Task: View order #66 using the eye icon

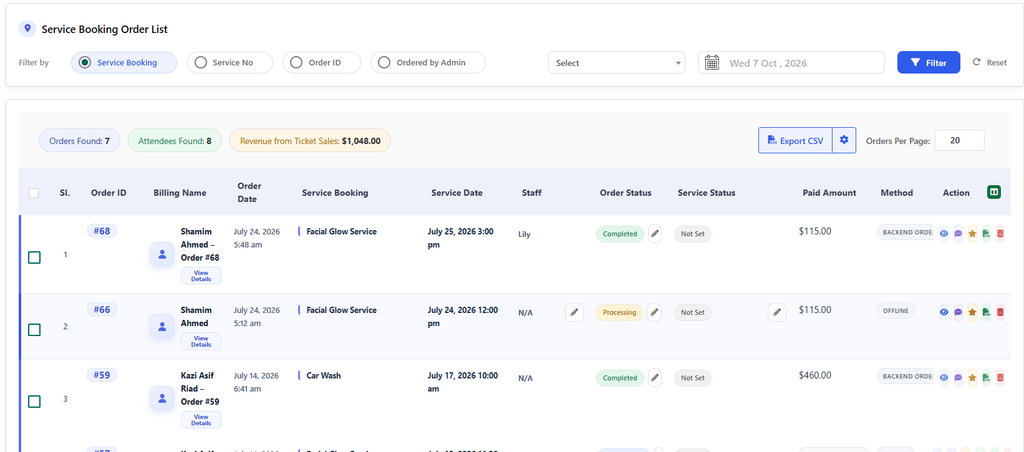Action: pos(944,312)
